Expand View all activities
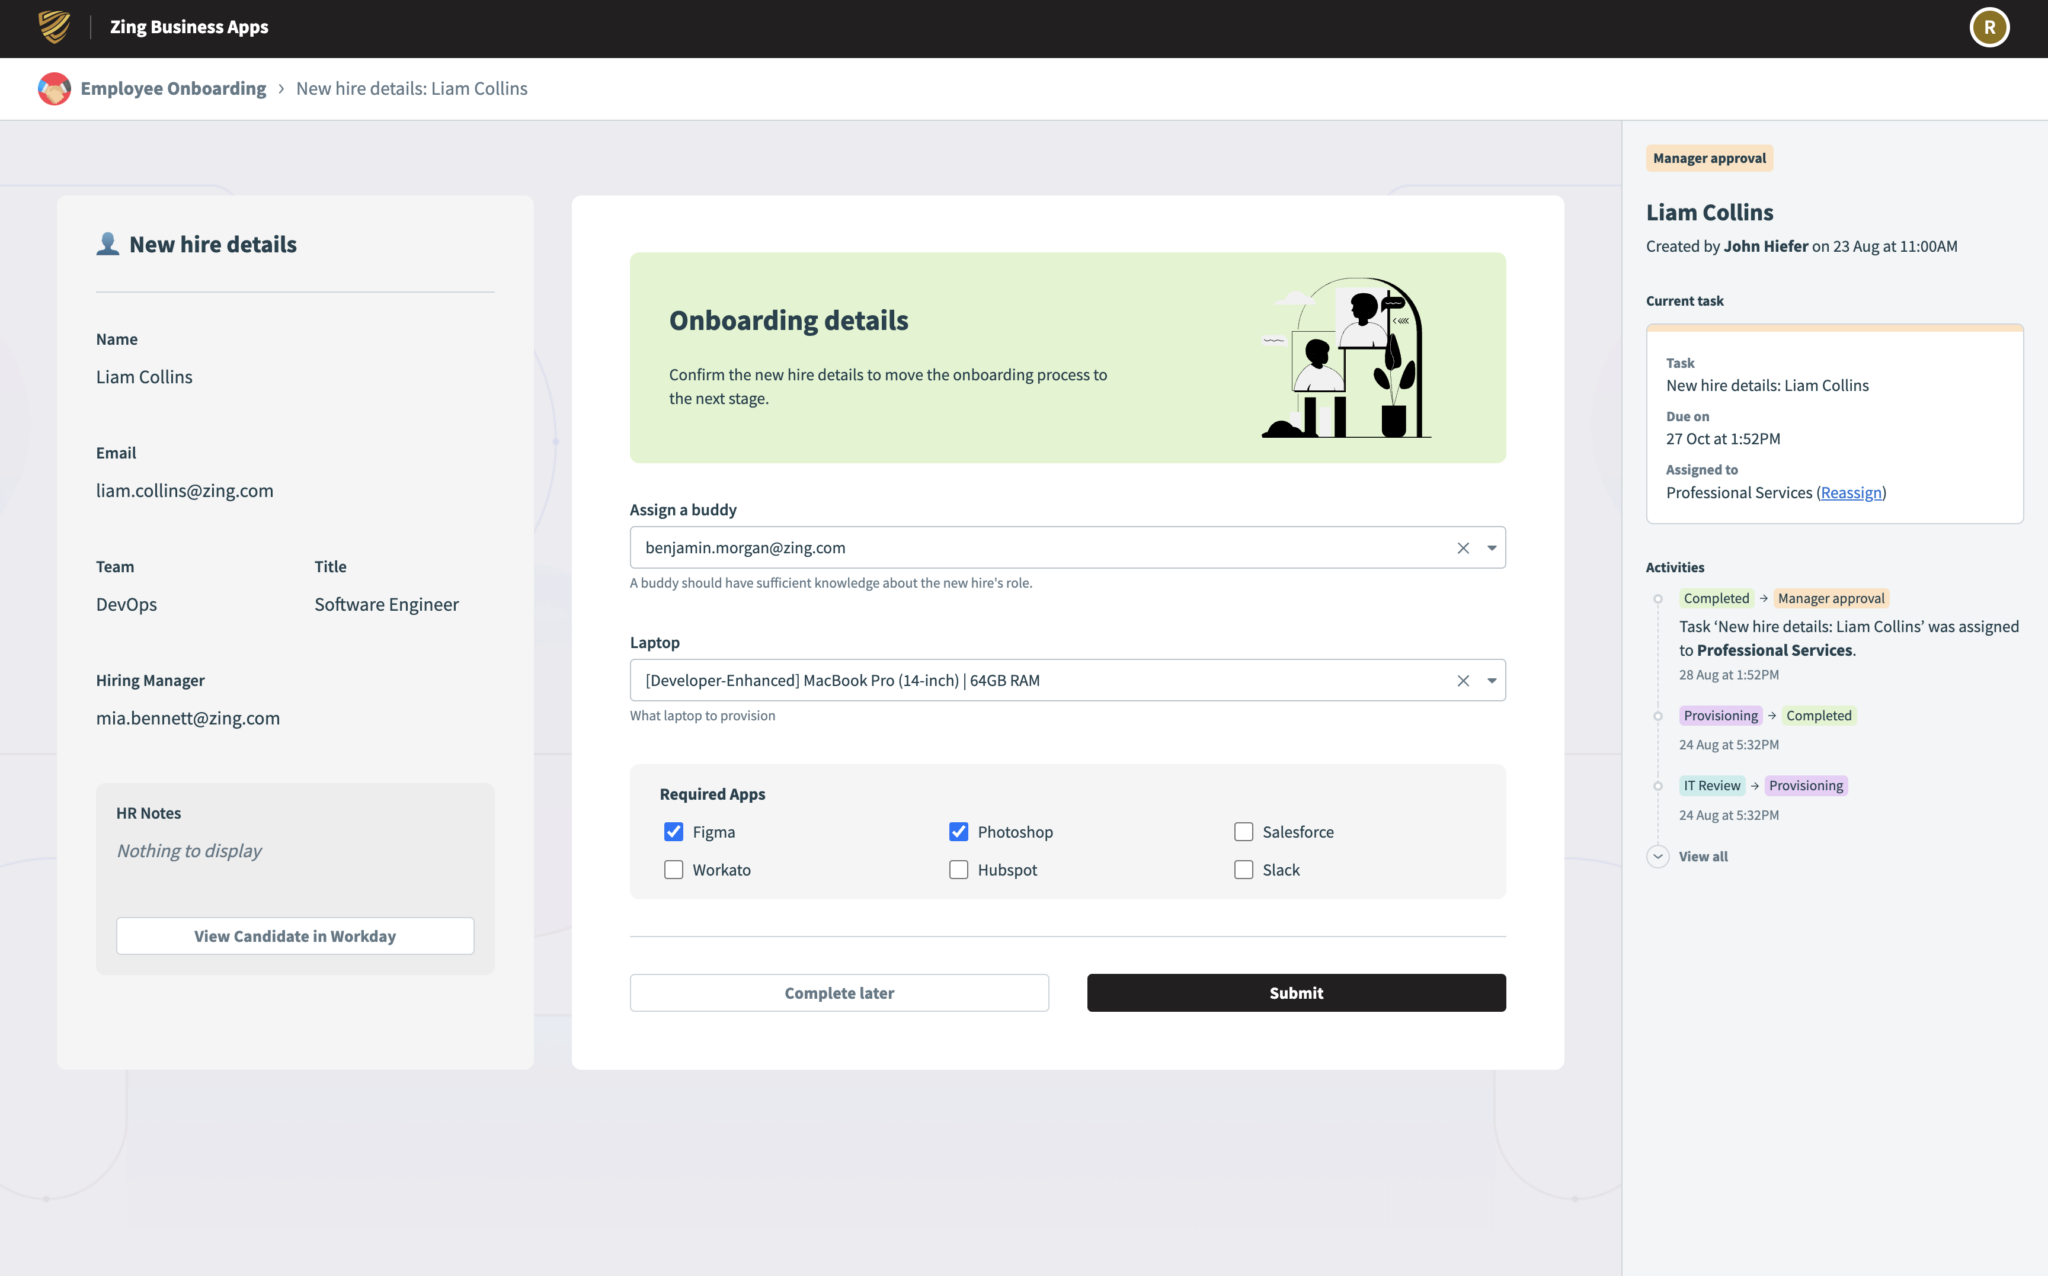 tap(1703, 857)
